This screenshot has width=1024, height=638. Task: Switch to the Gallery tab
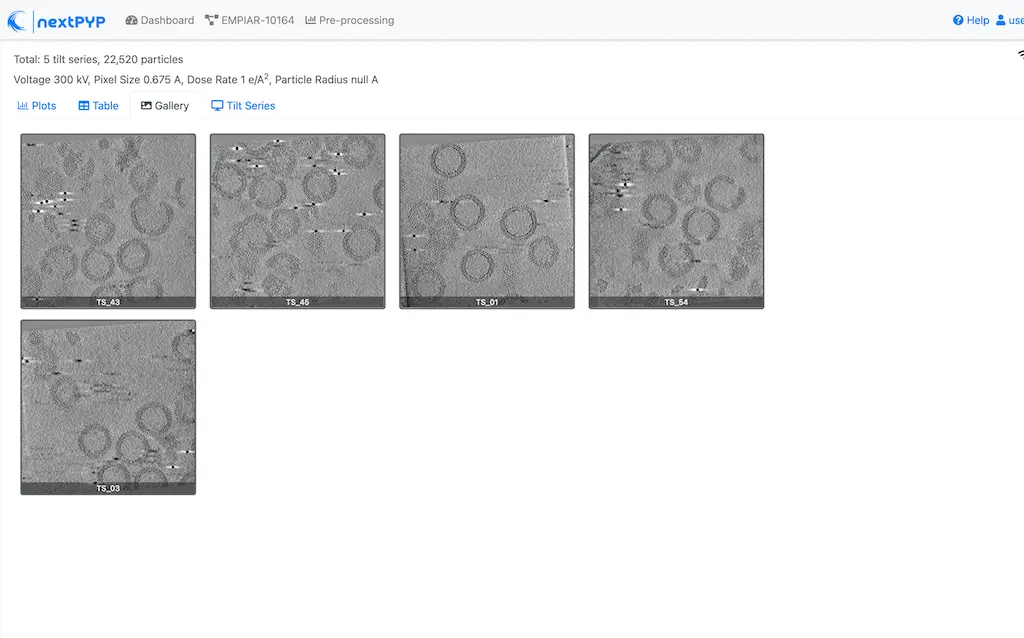165,106
